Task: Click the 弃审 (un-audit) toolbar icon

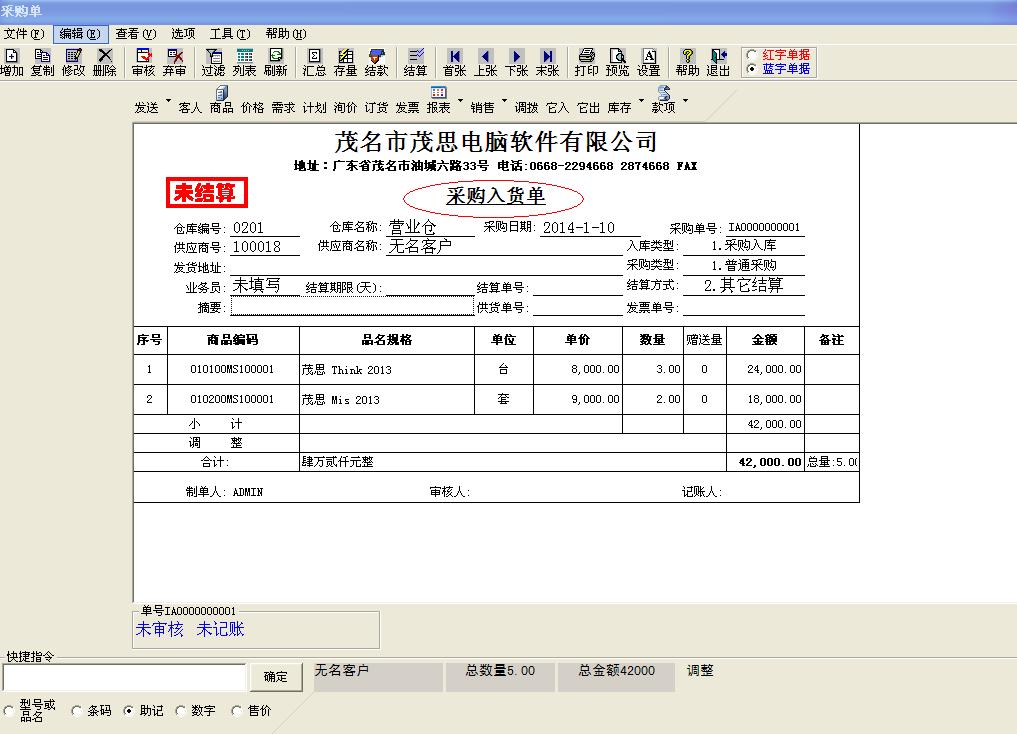Action: [x=174, y=62]
